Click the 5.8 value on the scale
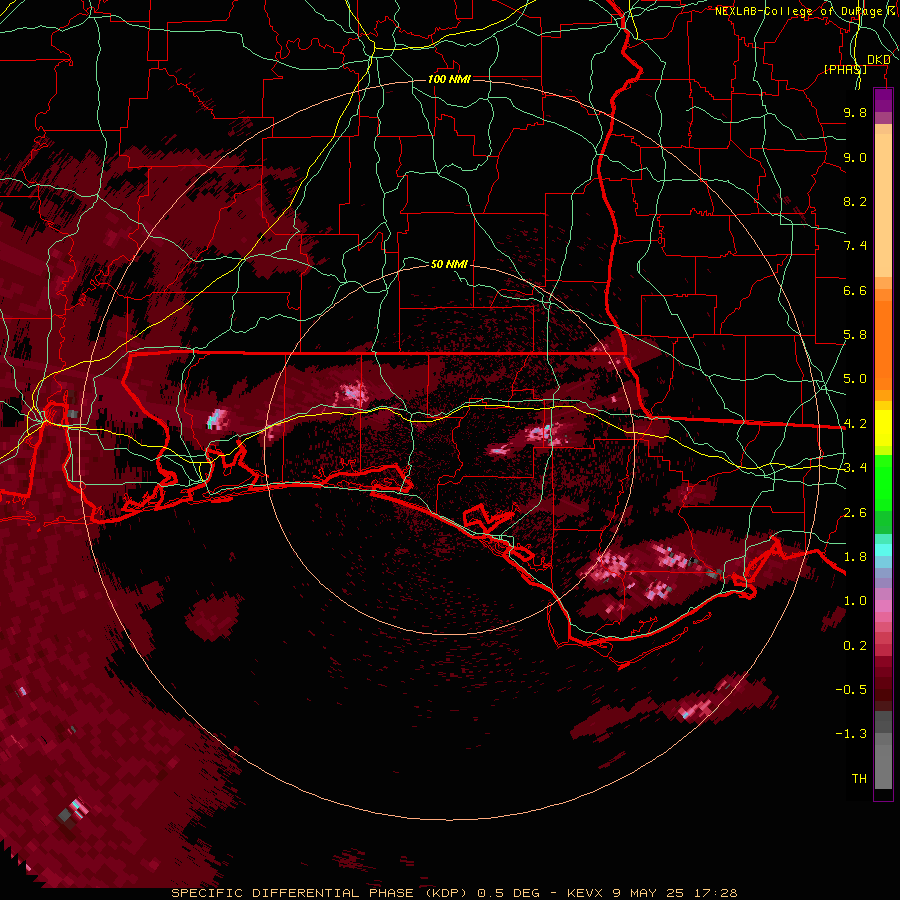This screenshot has width=900, height=900. point(855,335)
